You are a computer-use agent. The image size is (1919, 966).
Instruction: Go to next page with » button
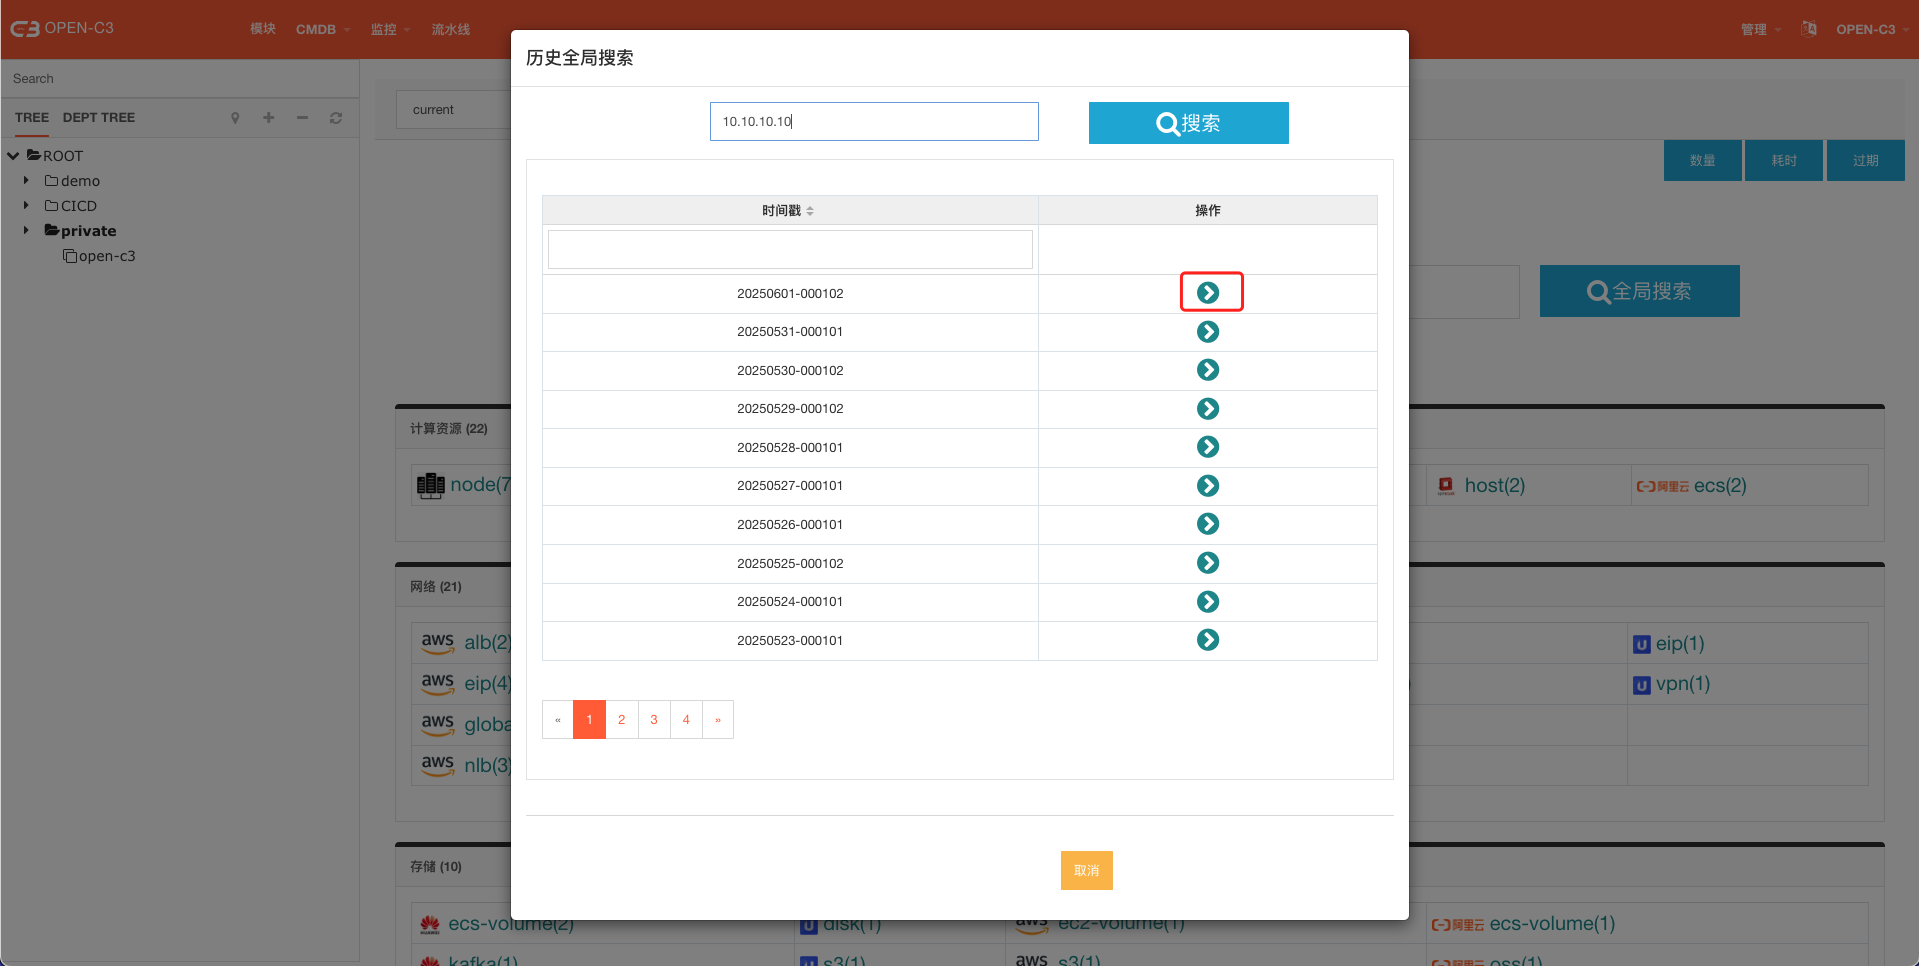(717, 720)
